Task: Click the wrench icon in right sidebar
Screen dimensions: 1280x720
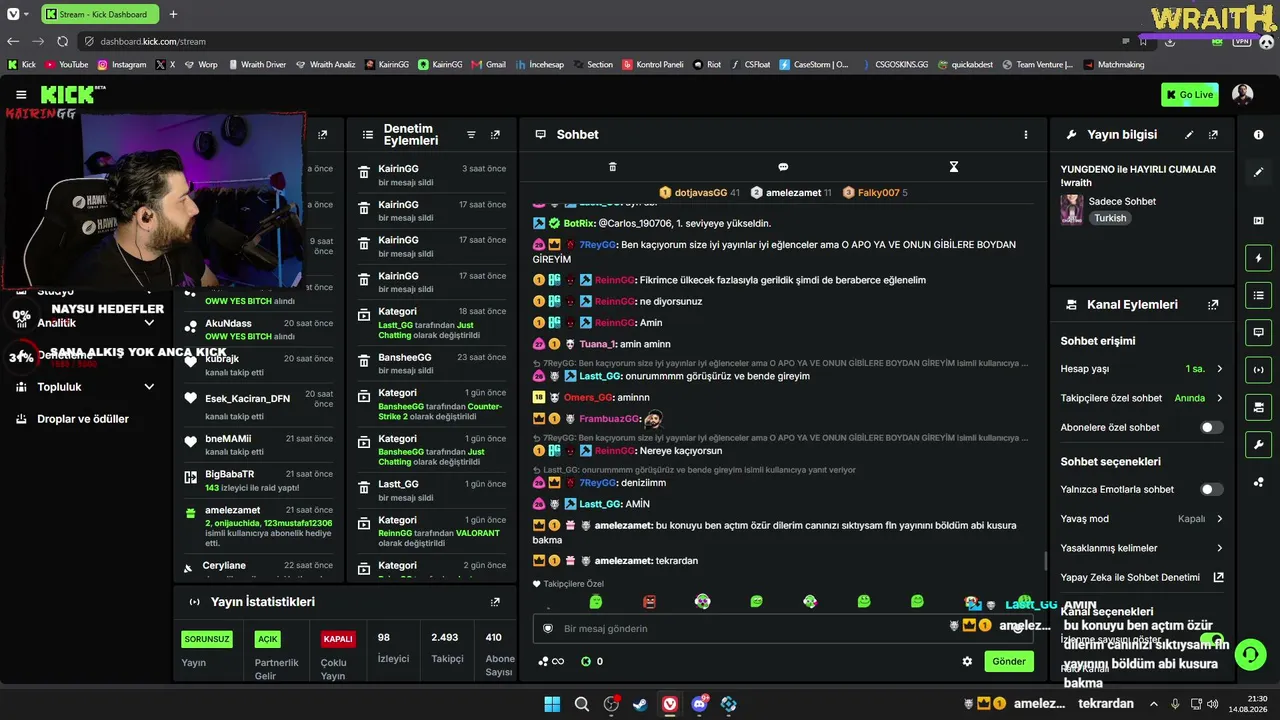Action: click(x=1258, y=445)
